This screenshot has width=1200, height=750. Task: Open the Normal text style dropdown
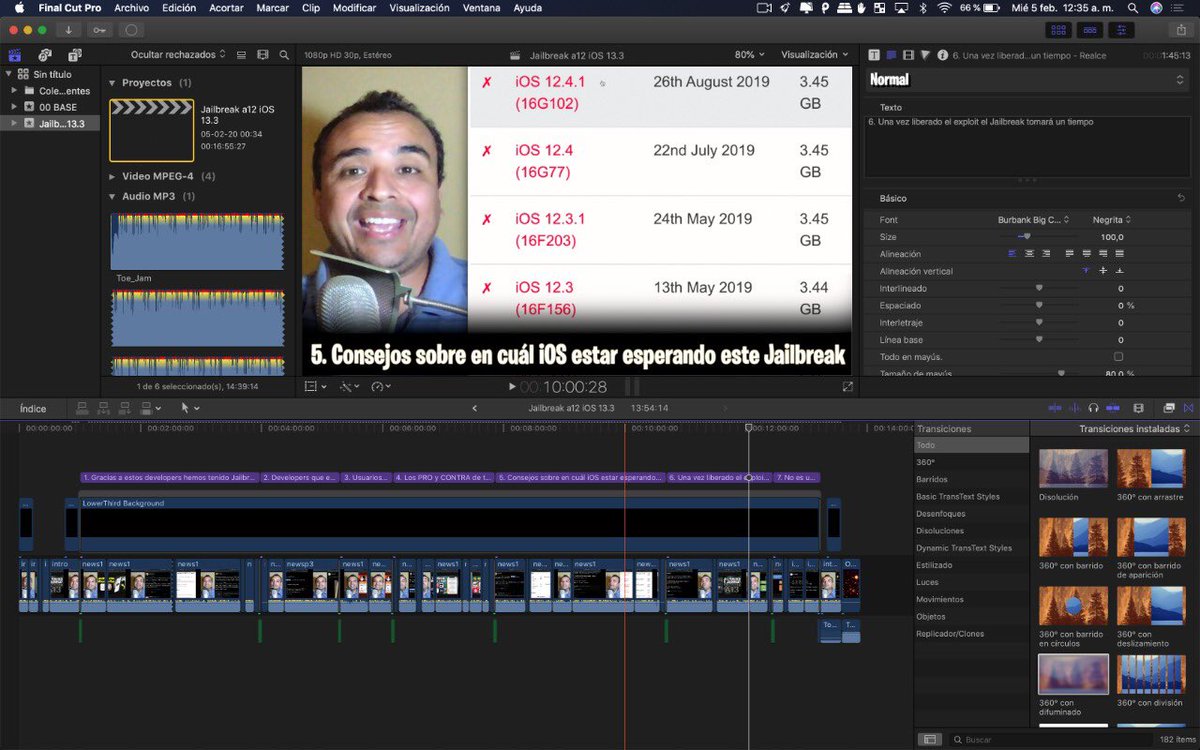[x=1028, y=79]
